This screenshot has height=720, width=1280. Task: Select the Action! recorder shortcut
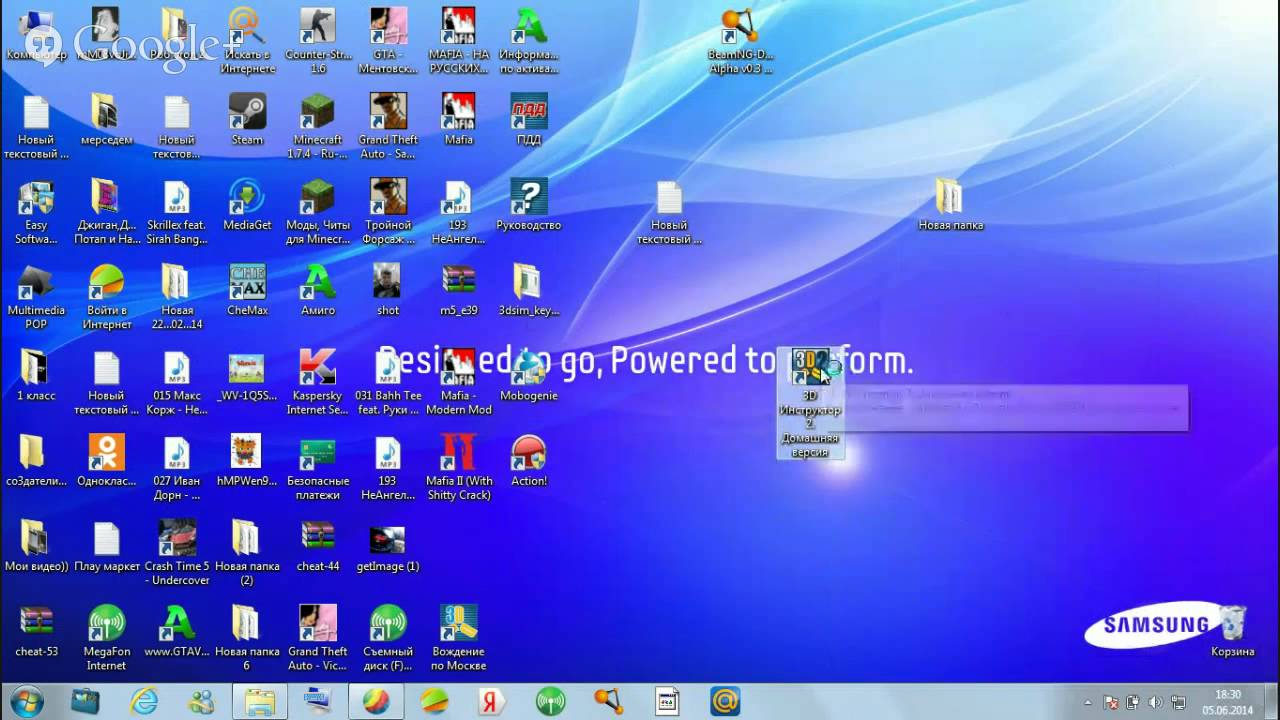pos(528,460)
